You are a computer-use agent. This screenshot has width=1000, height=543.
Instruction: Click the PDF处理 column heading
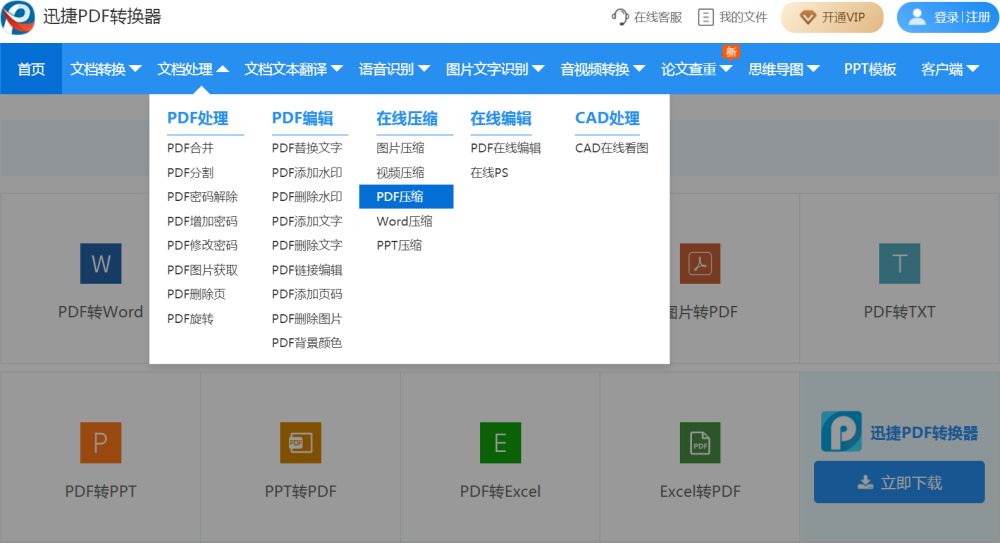tap(198, 118)
